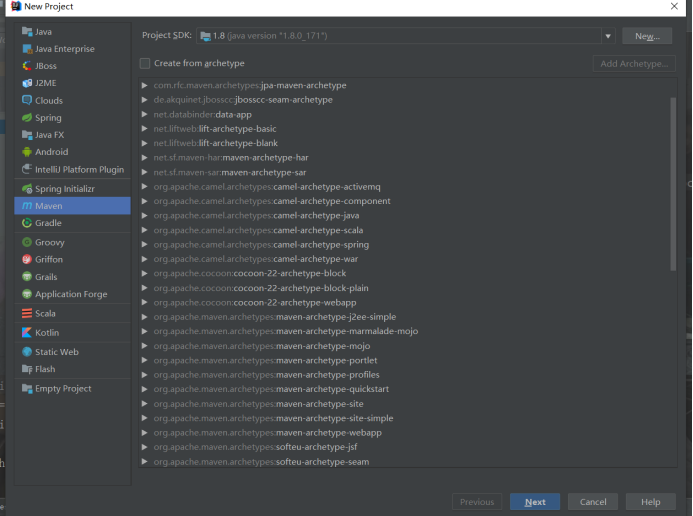Pick the Grails icon
693x516 pixels.
point(27,277)
